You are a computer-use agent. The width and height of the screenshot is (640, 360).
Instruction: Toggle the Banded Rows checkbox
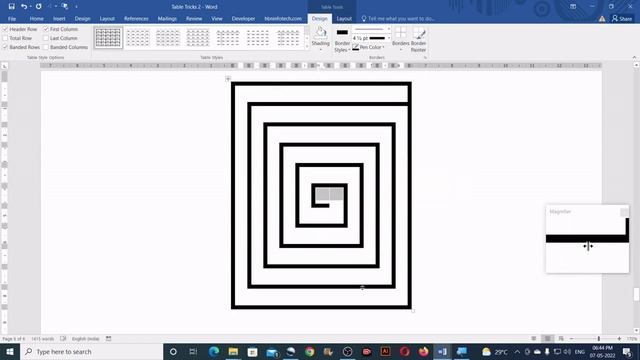5,47
